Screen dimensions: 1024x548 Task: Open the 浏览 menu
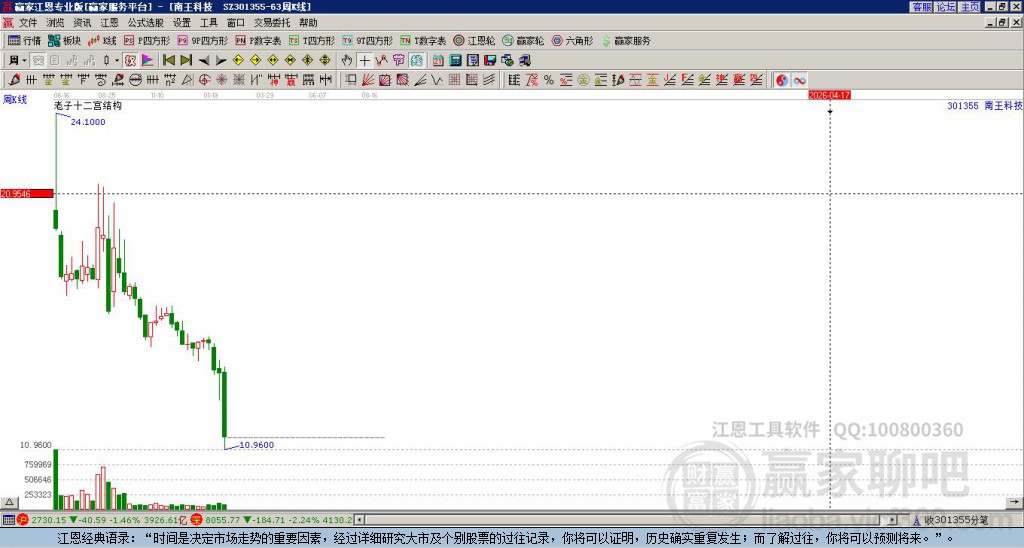click(56, 23)
